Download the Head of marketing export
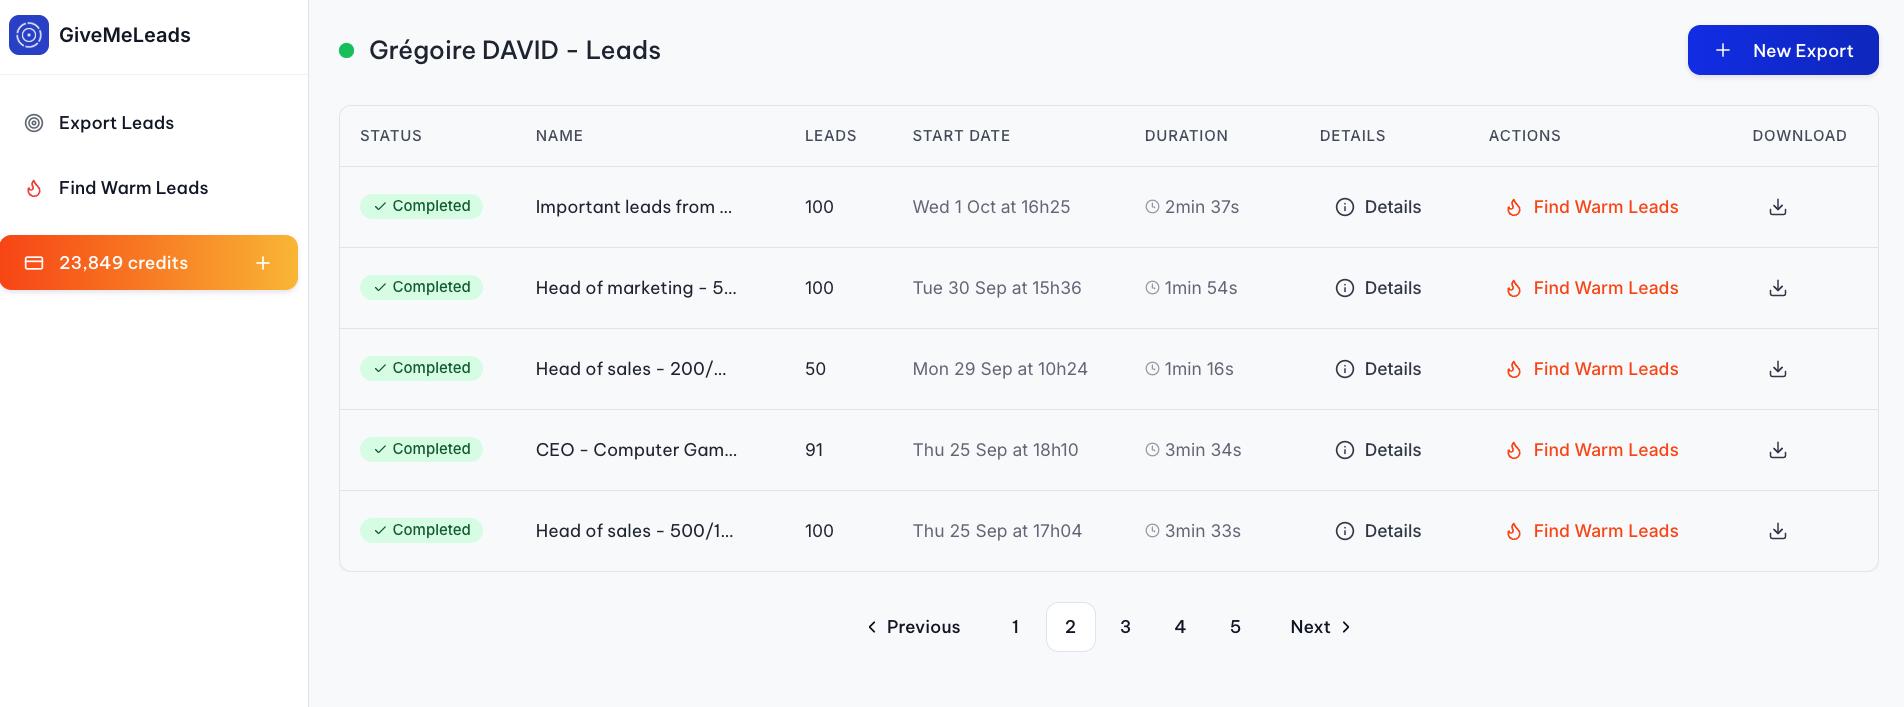This screenshot has height=707, width=1904. [1777, 288]
